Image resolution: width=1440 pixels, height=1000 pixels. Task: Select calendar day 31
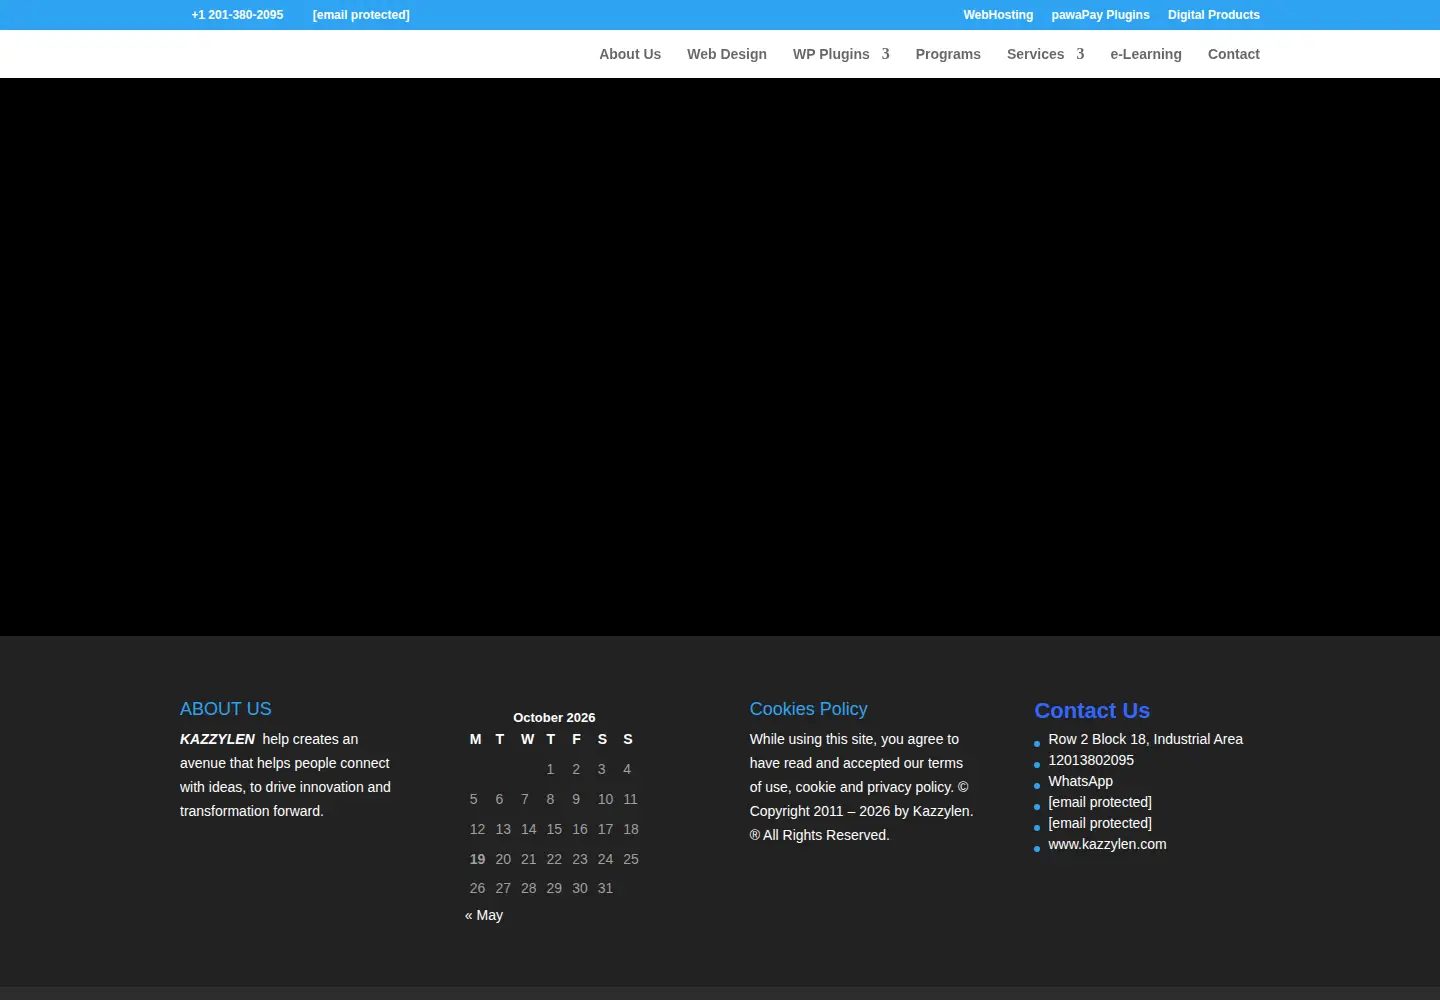(x=605, y=888)
